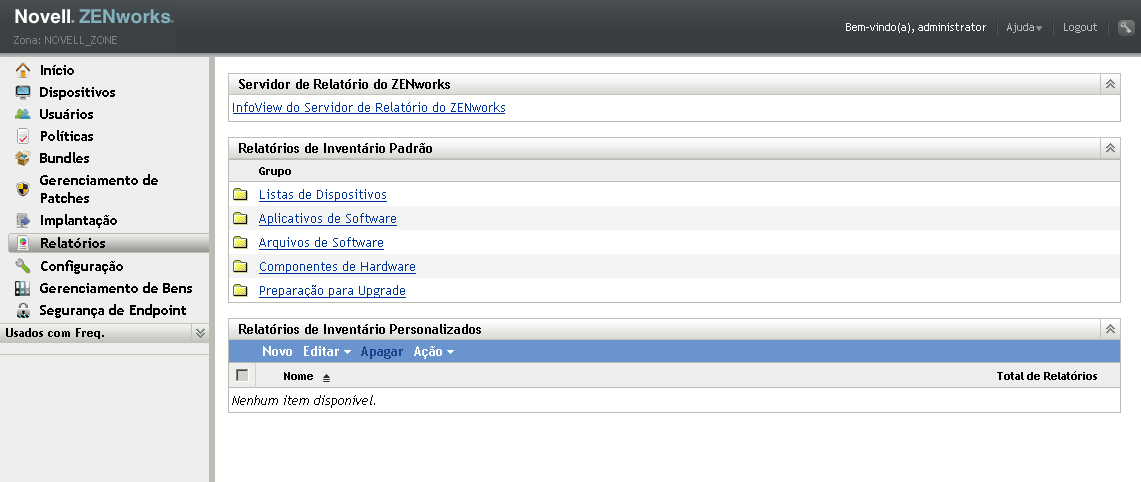Click the Dispositivos monitor icon
The image size is (1141, 482).
(23, 92)
